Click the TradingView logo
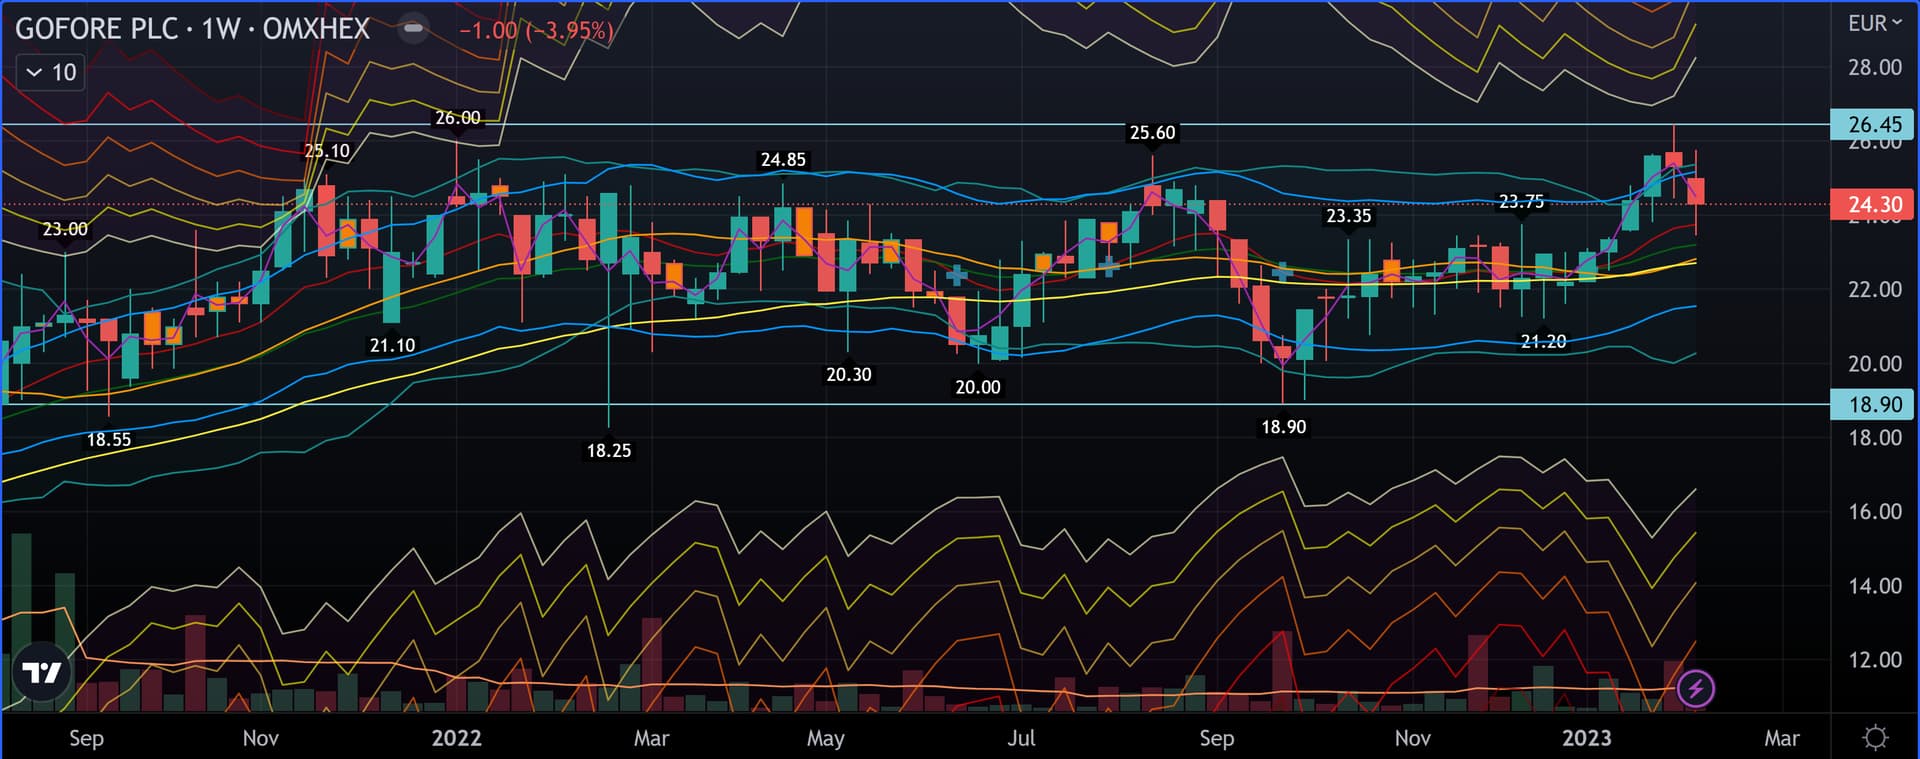1920x759 pixels. coord(42,673)
